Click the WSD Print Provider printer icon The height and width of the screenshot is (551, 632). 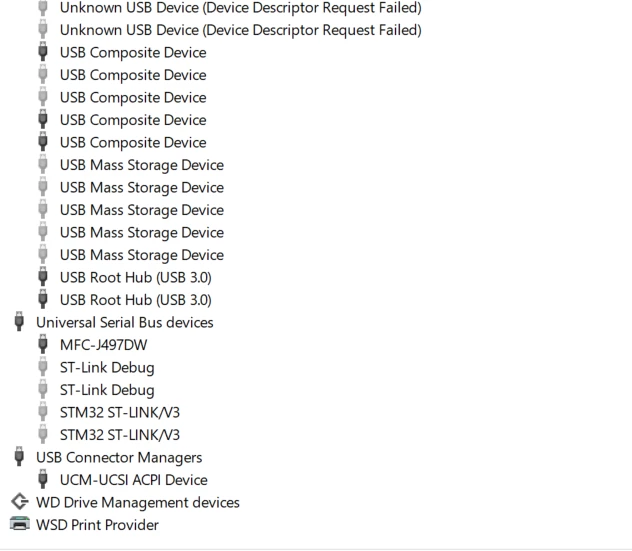tap(19, 524)
